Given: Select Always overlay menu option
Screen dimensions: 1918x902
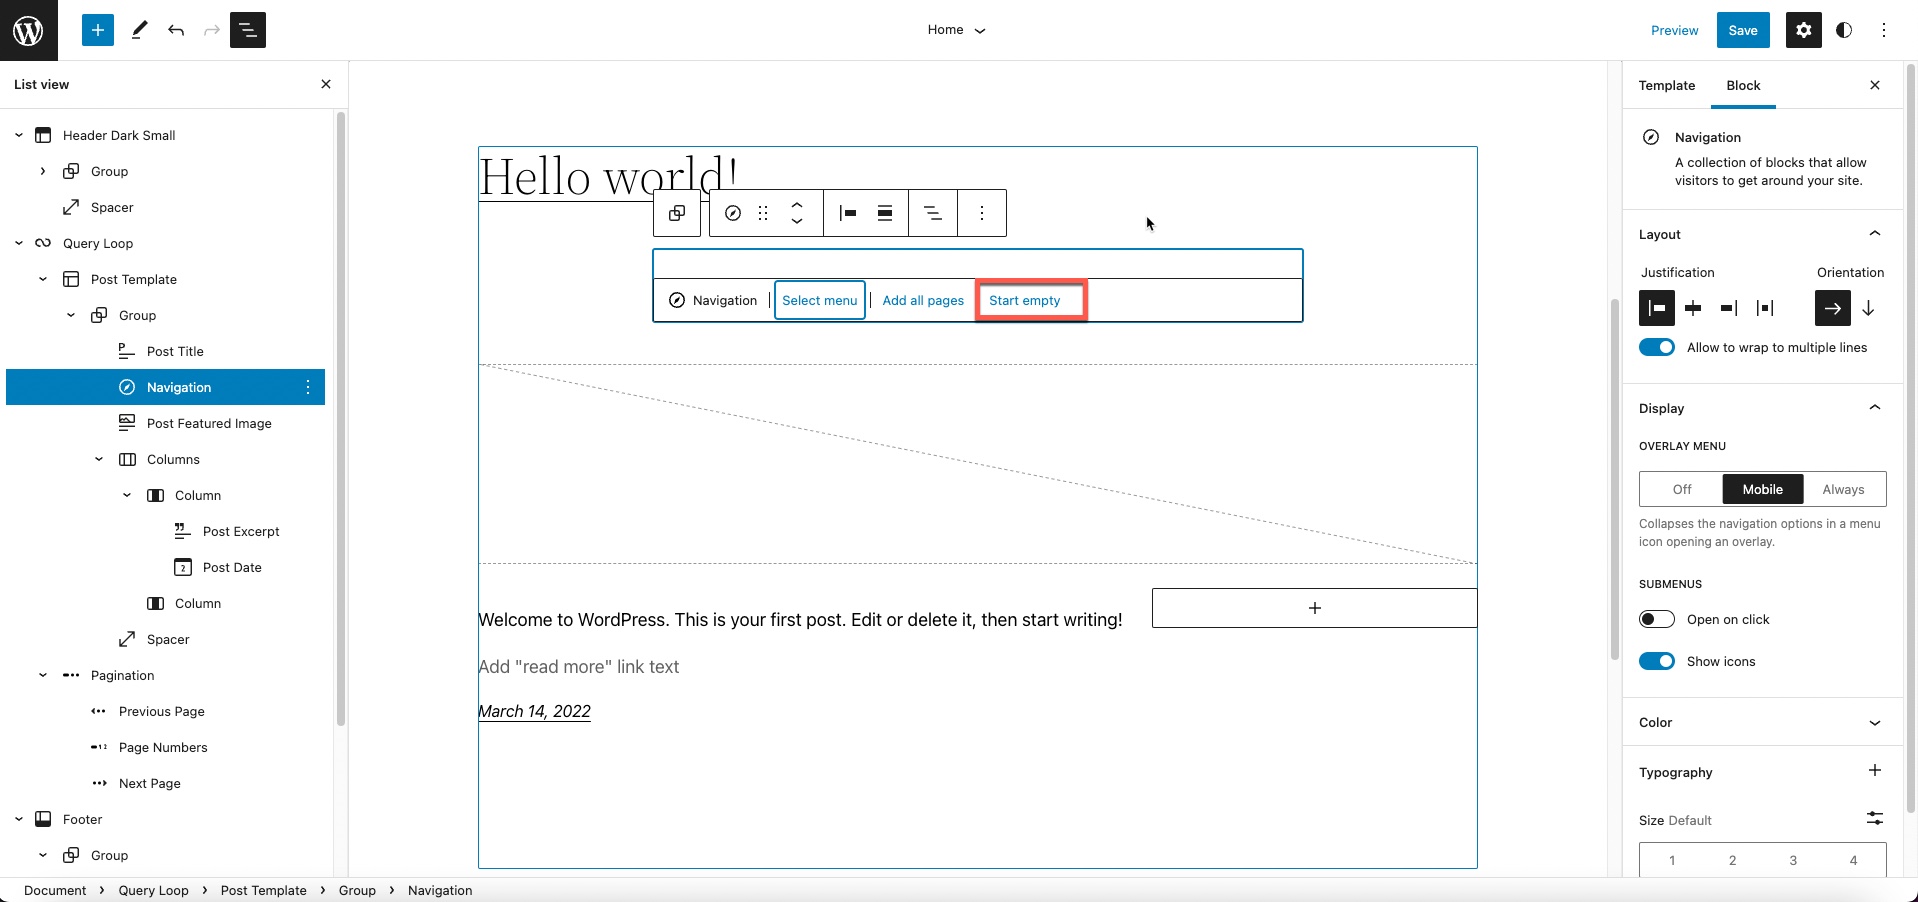Looking at the screenshot, I should (x=1842, y=489).
